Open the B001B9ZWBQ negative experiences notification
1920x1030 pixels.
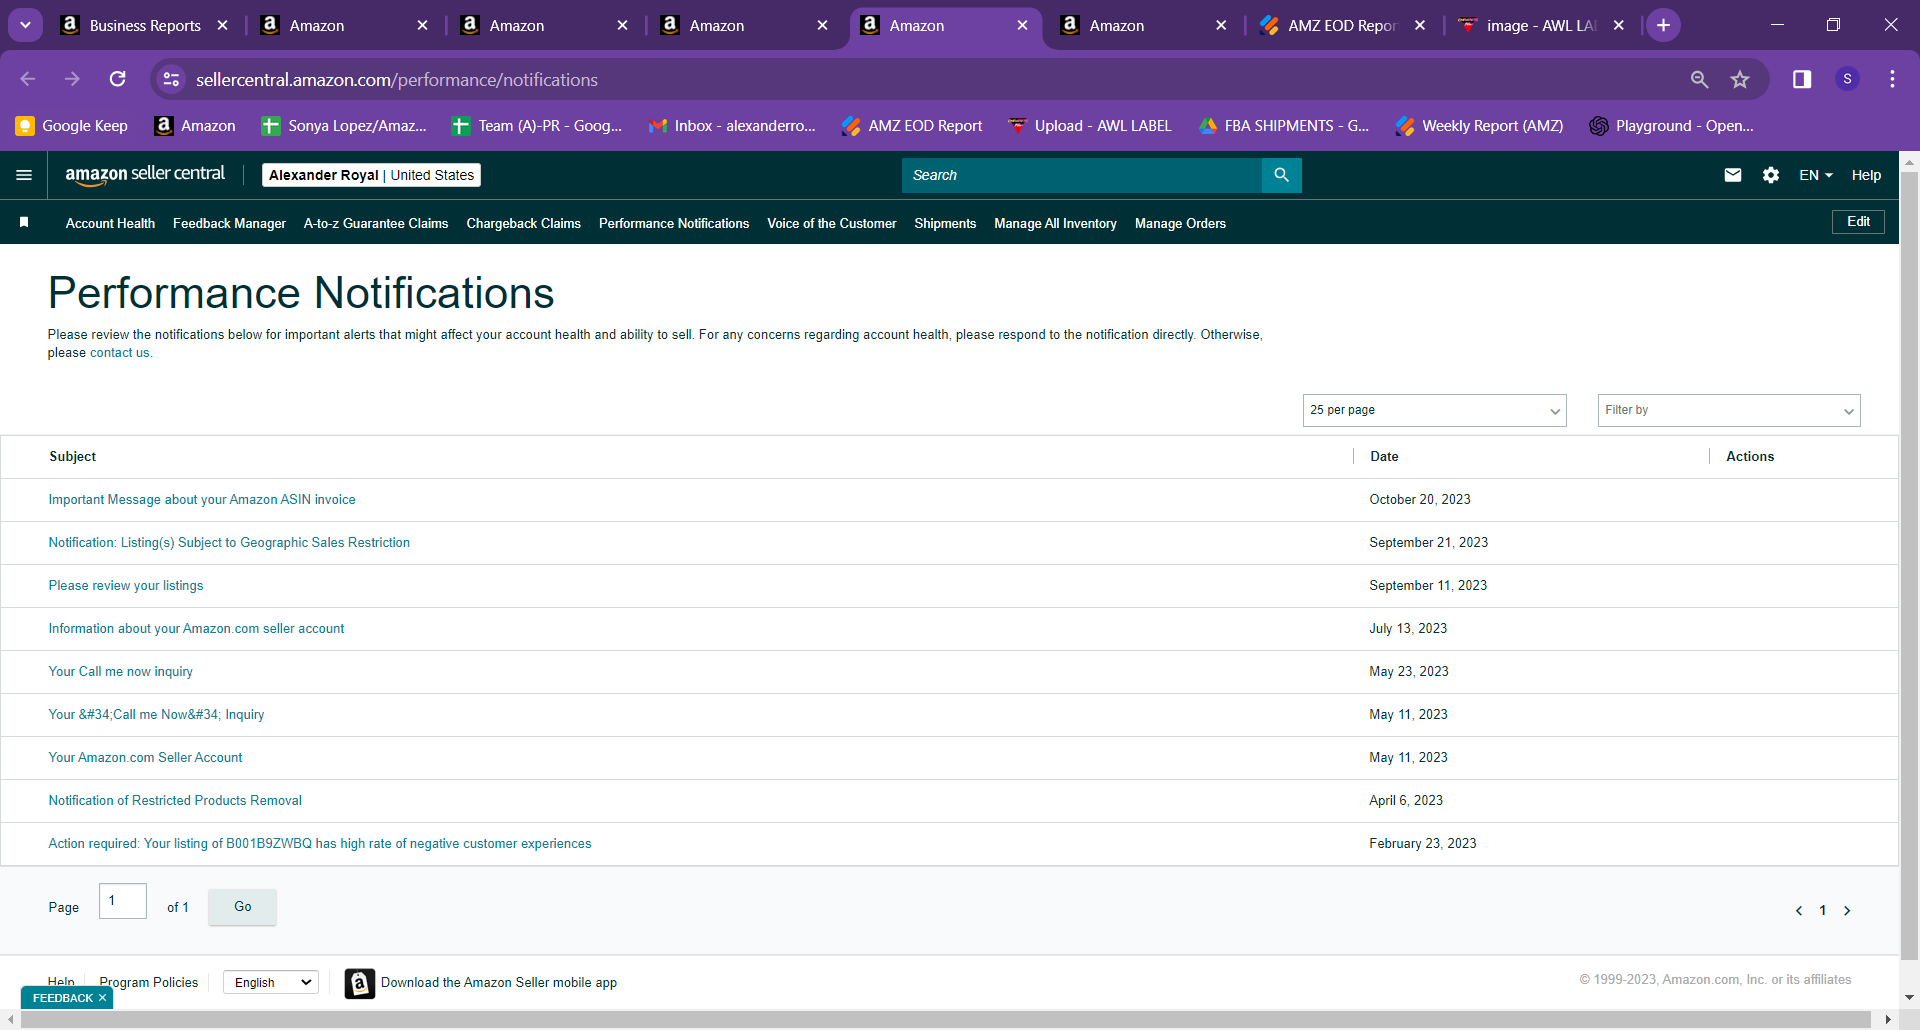[320, 844]
